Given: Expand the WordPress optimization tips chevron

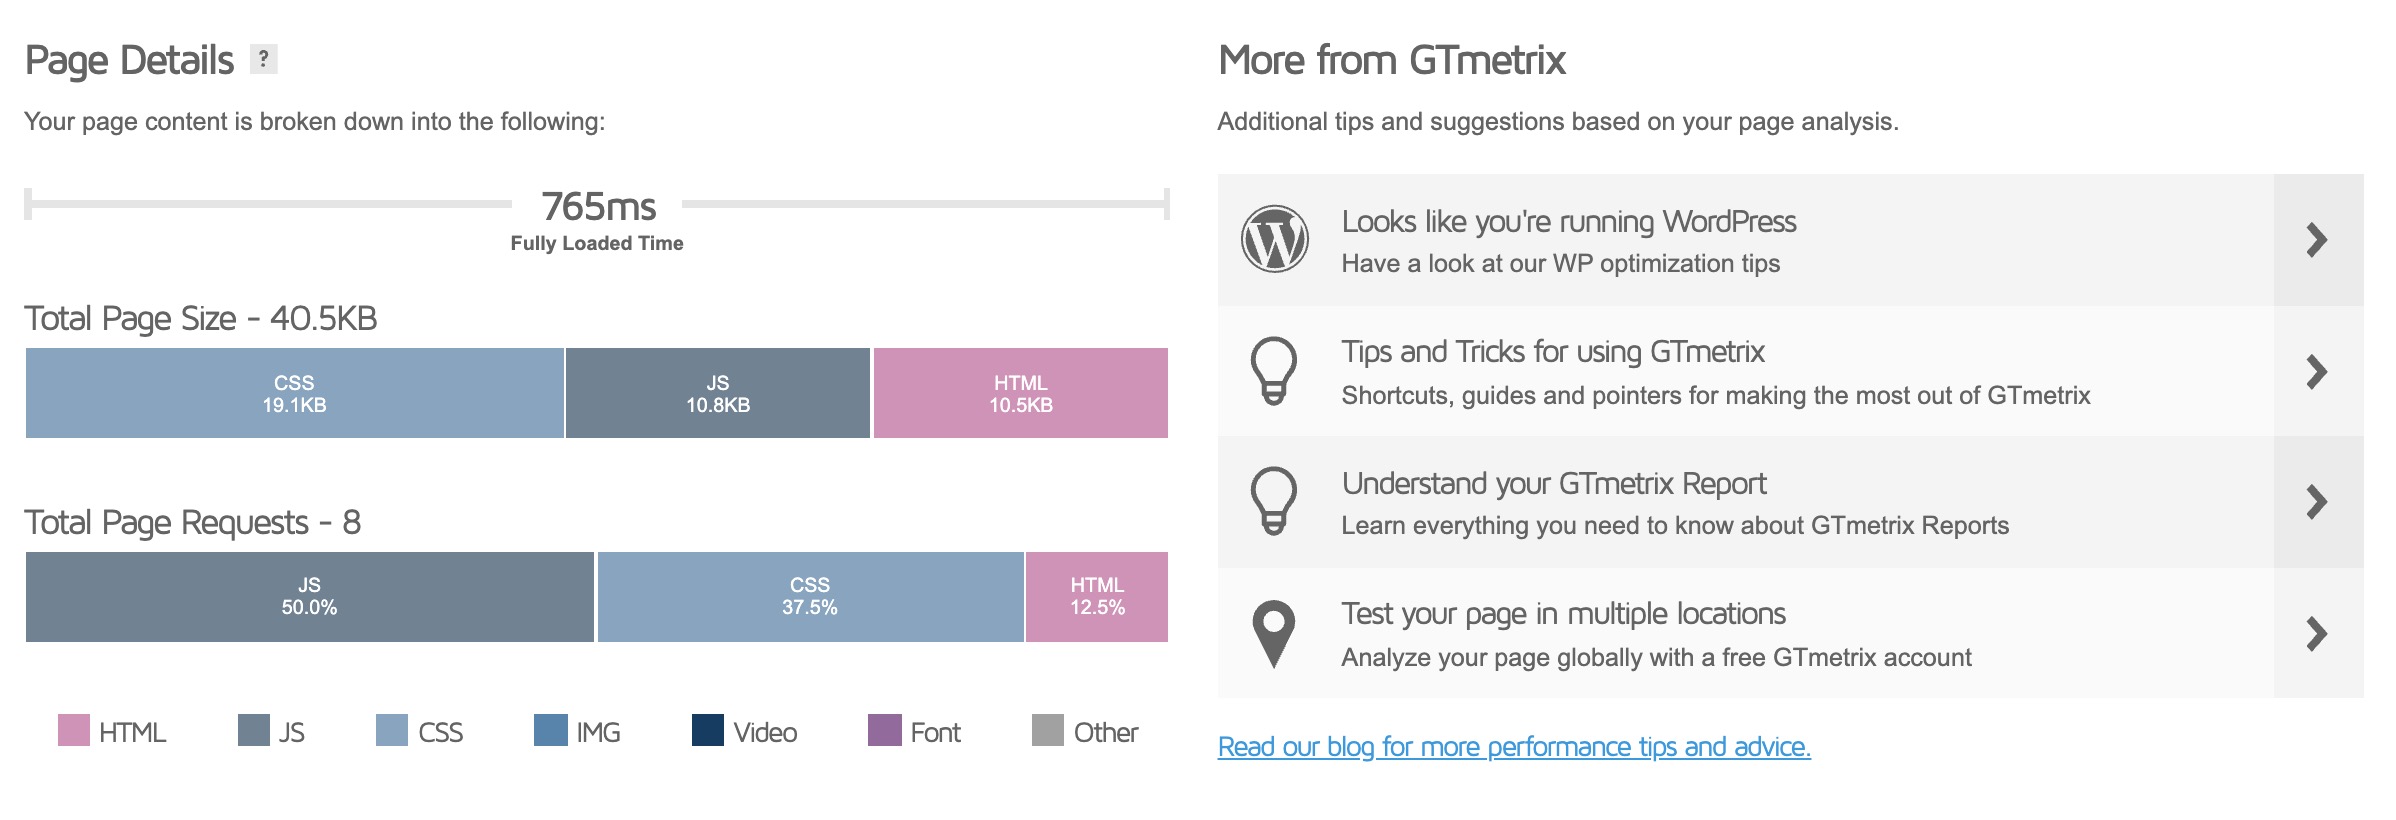Looking at the screenshot, I should coord(2317,240).
